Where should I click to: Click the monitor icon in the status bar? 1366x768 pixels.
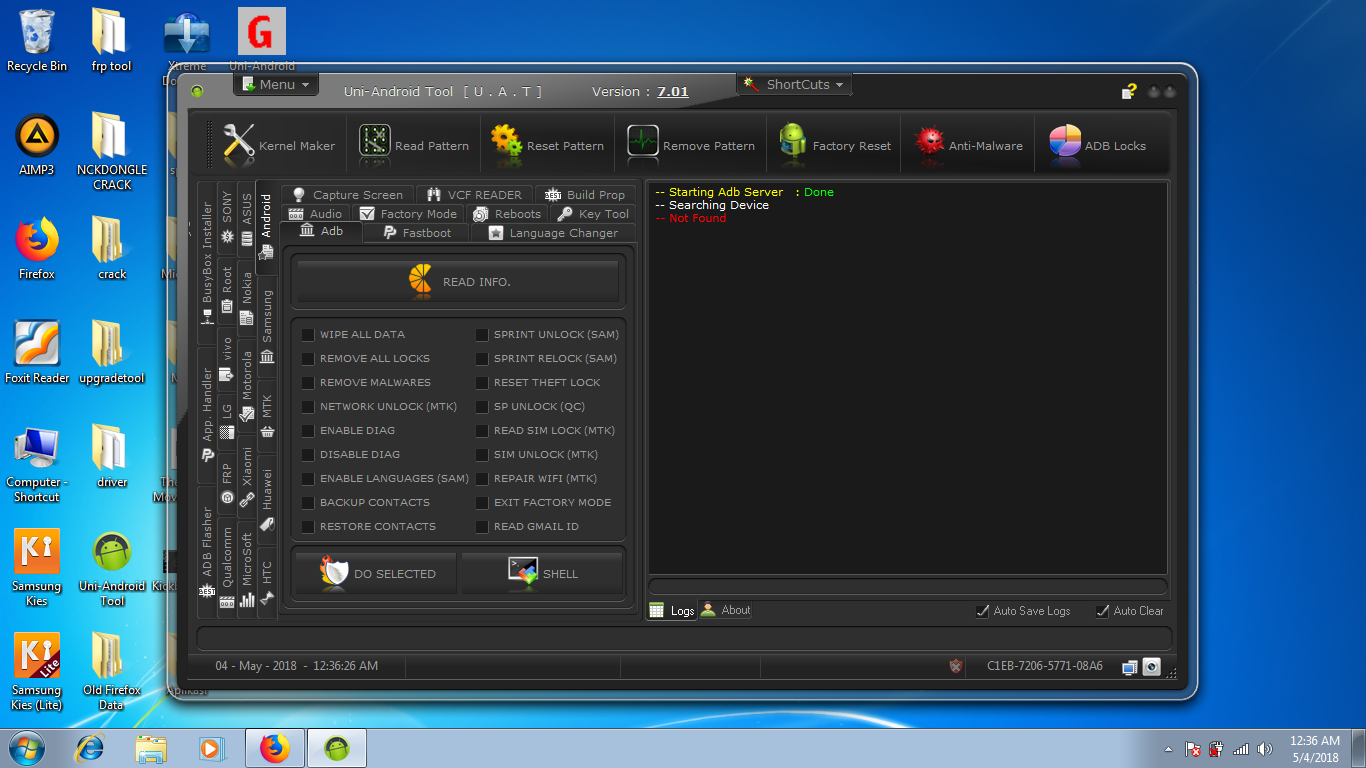pyautogui.click(x=1130, y=667)
